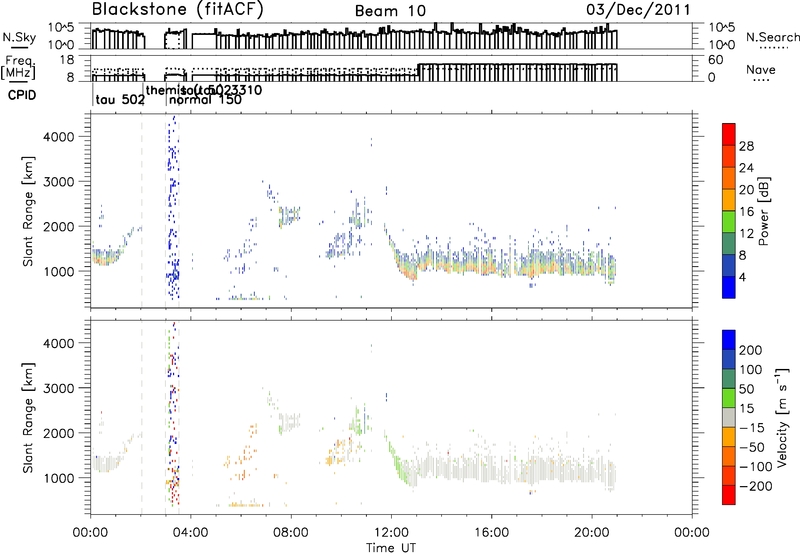This screenshot has height=554, width=800.
Task: Click the blue scatter column near 03:20 in Power panel
Action: pos(173,207)
